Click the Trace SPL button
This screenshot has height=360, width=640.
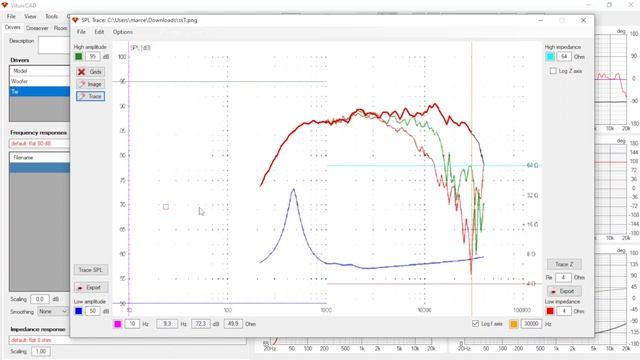pos(91,270)
